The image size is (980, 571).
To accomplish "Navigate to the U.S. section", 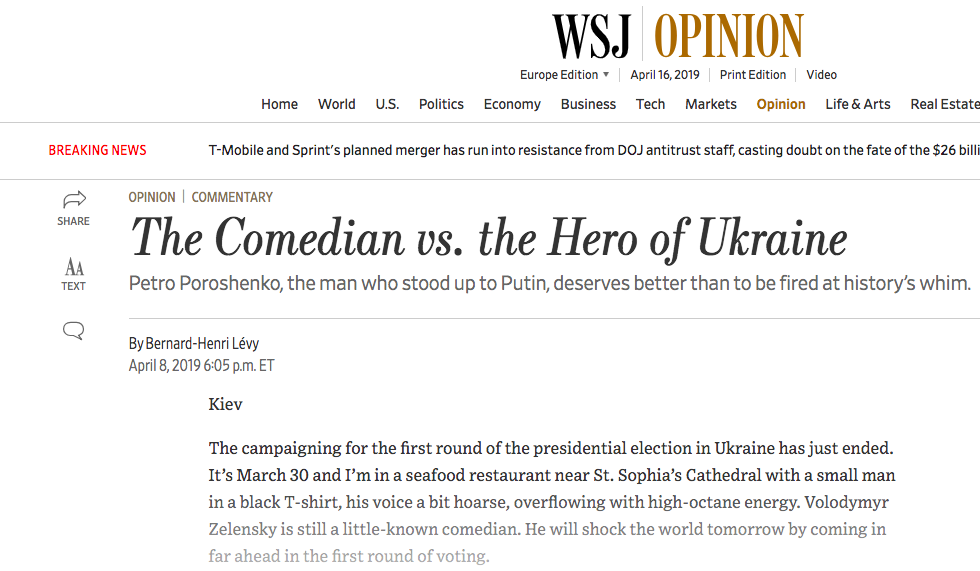I will point(387,104).
